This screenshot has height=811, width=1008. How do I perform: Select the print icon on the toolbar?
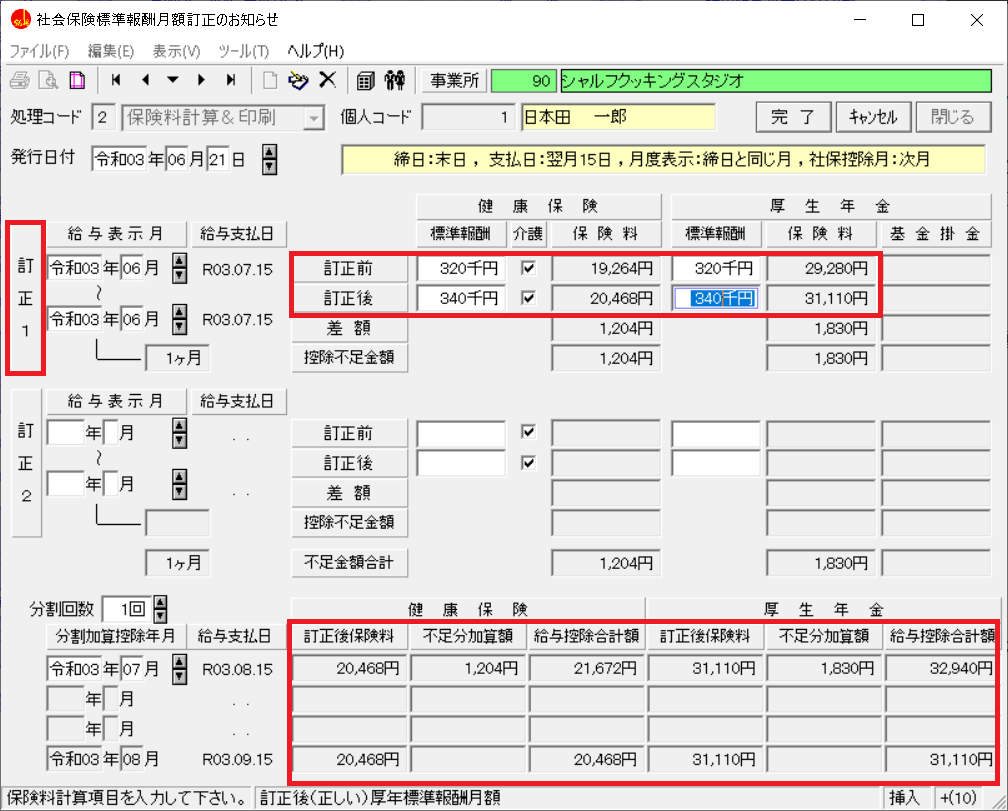[x=20, y=80]
